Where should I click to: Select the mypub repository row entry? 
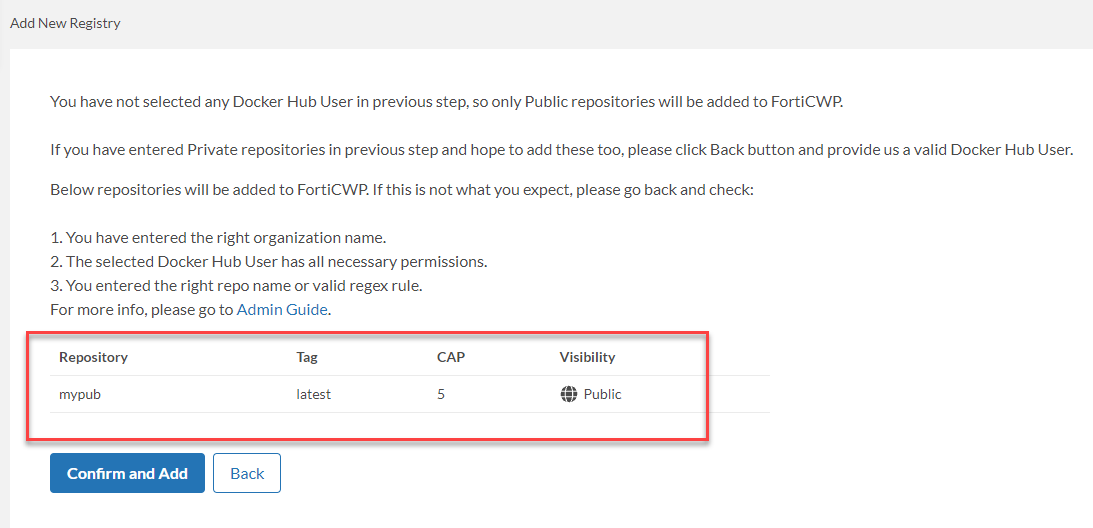pyautogui.click(x=80, y=394)
